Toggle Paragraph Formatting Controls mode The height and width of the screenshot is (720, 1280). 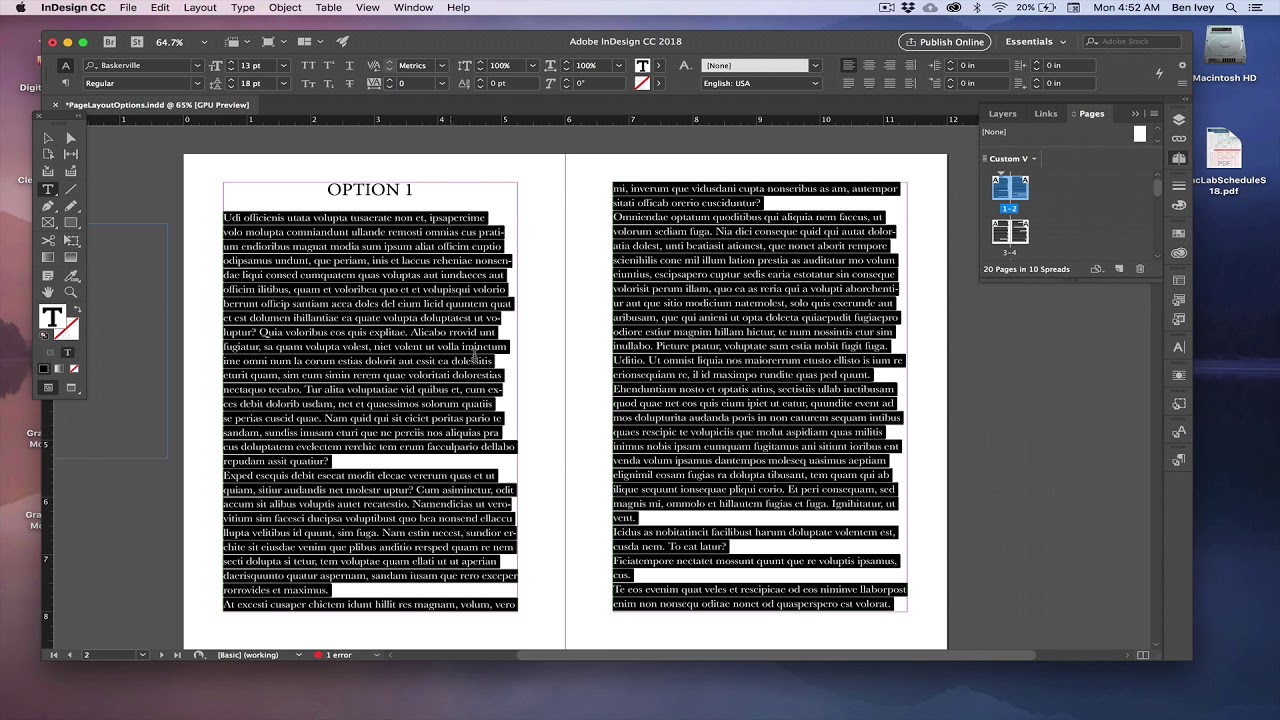click(x=66, y=83)
